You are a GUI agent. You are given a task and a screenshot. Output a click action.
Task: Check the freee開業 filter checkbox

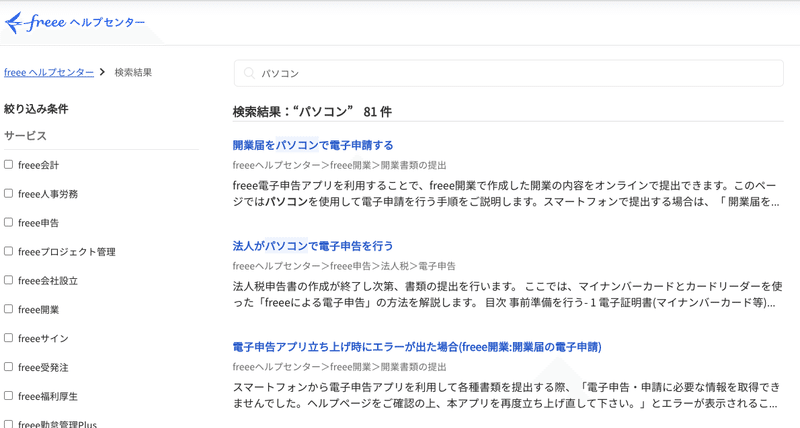tap(9, 309)
